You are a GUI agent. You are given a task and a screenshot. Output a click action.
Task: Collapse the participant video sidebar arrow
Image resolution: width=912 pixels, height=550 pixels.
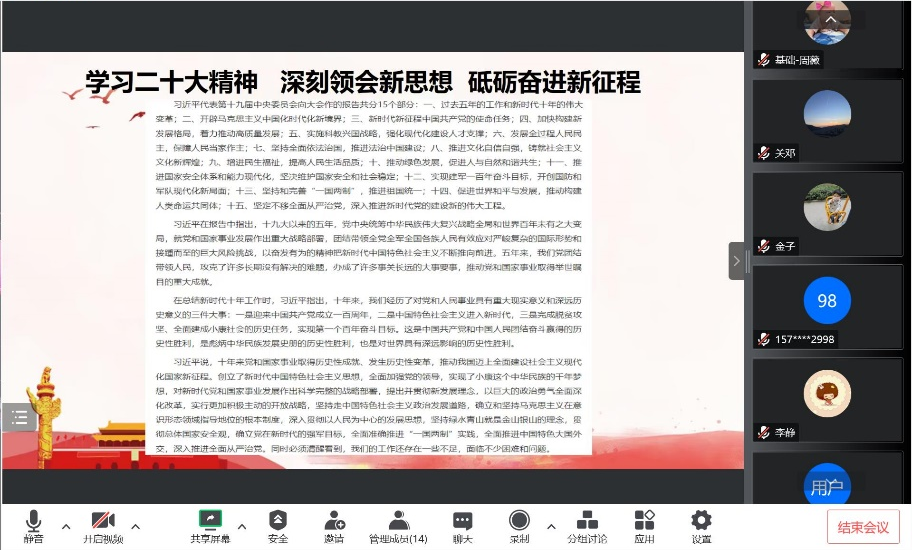point(737,261)
